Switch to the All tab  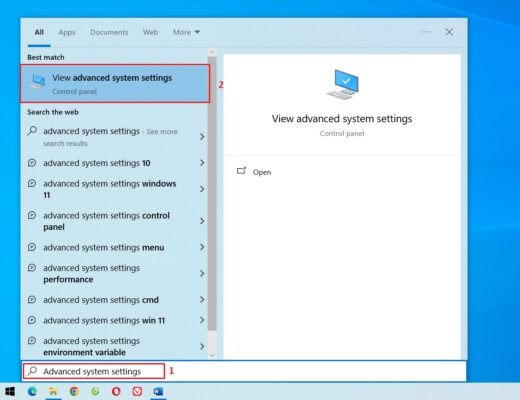click(39, 32)
